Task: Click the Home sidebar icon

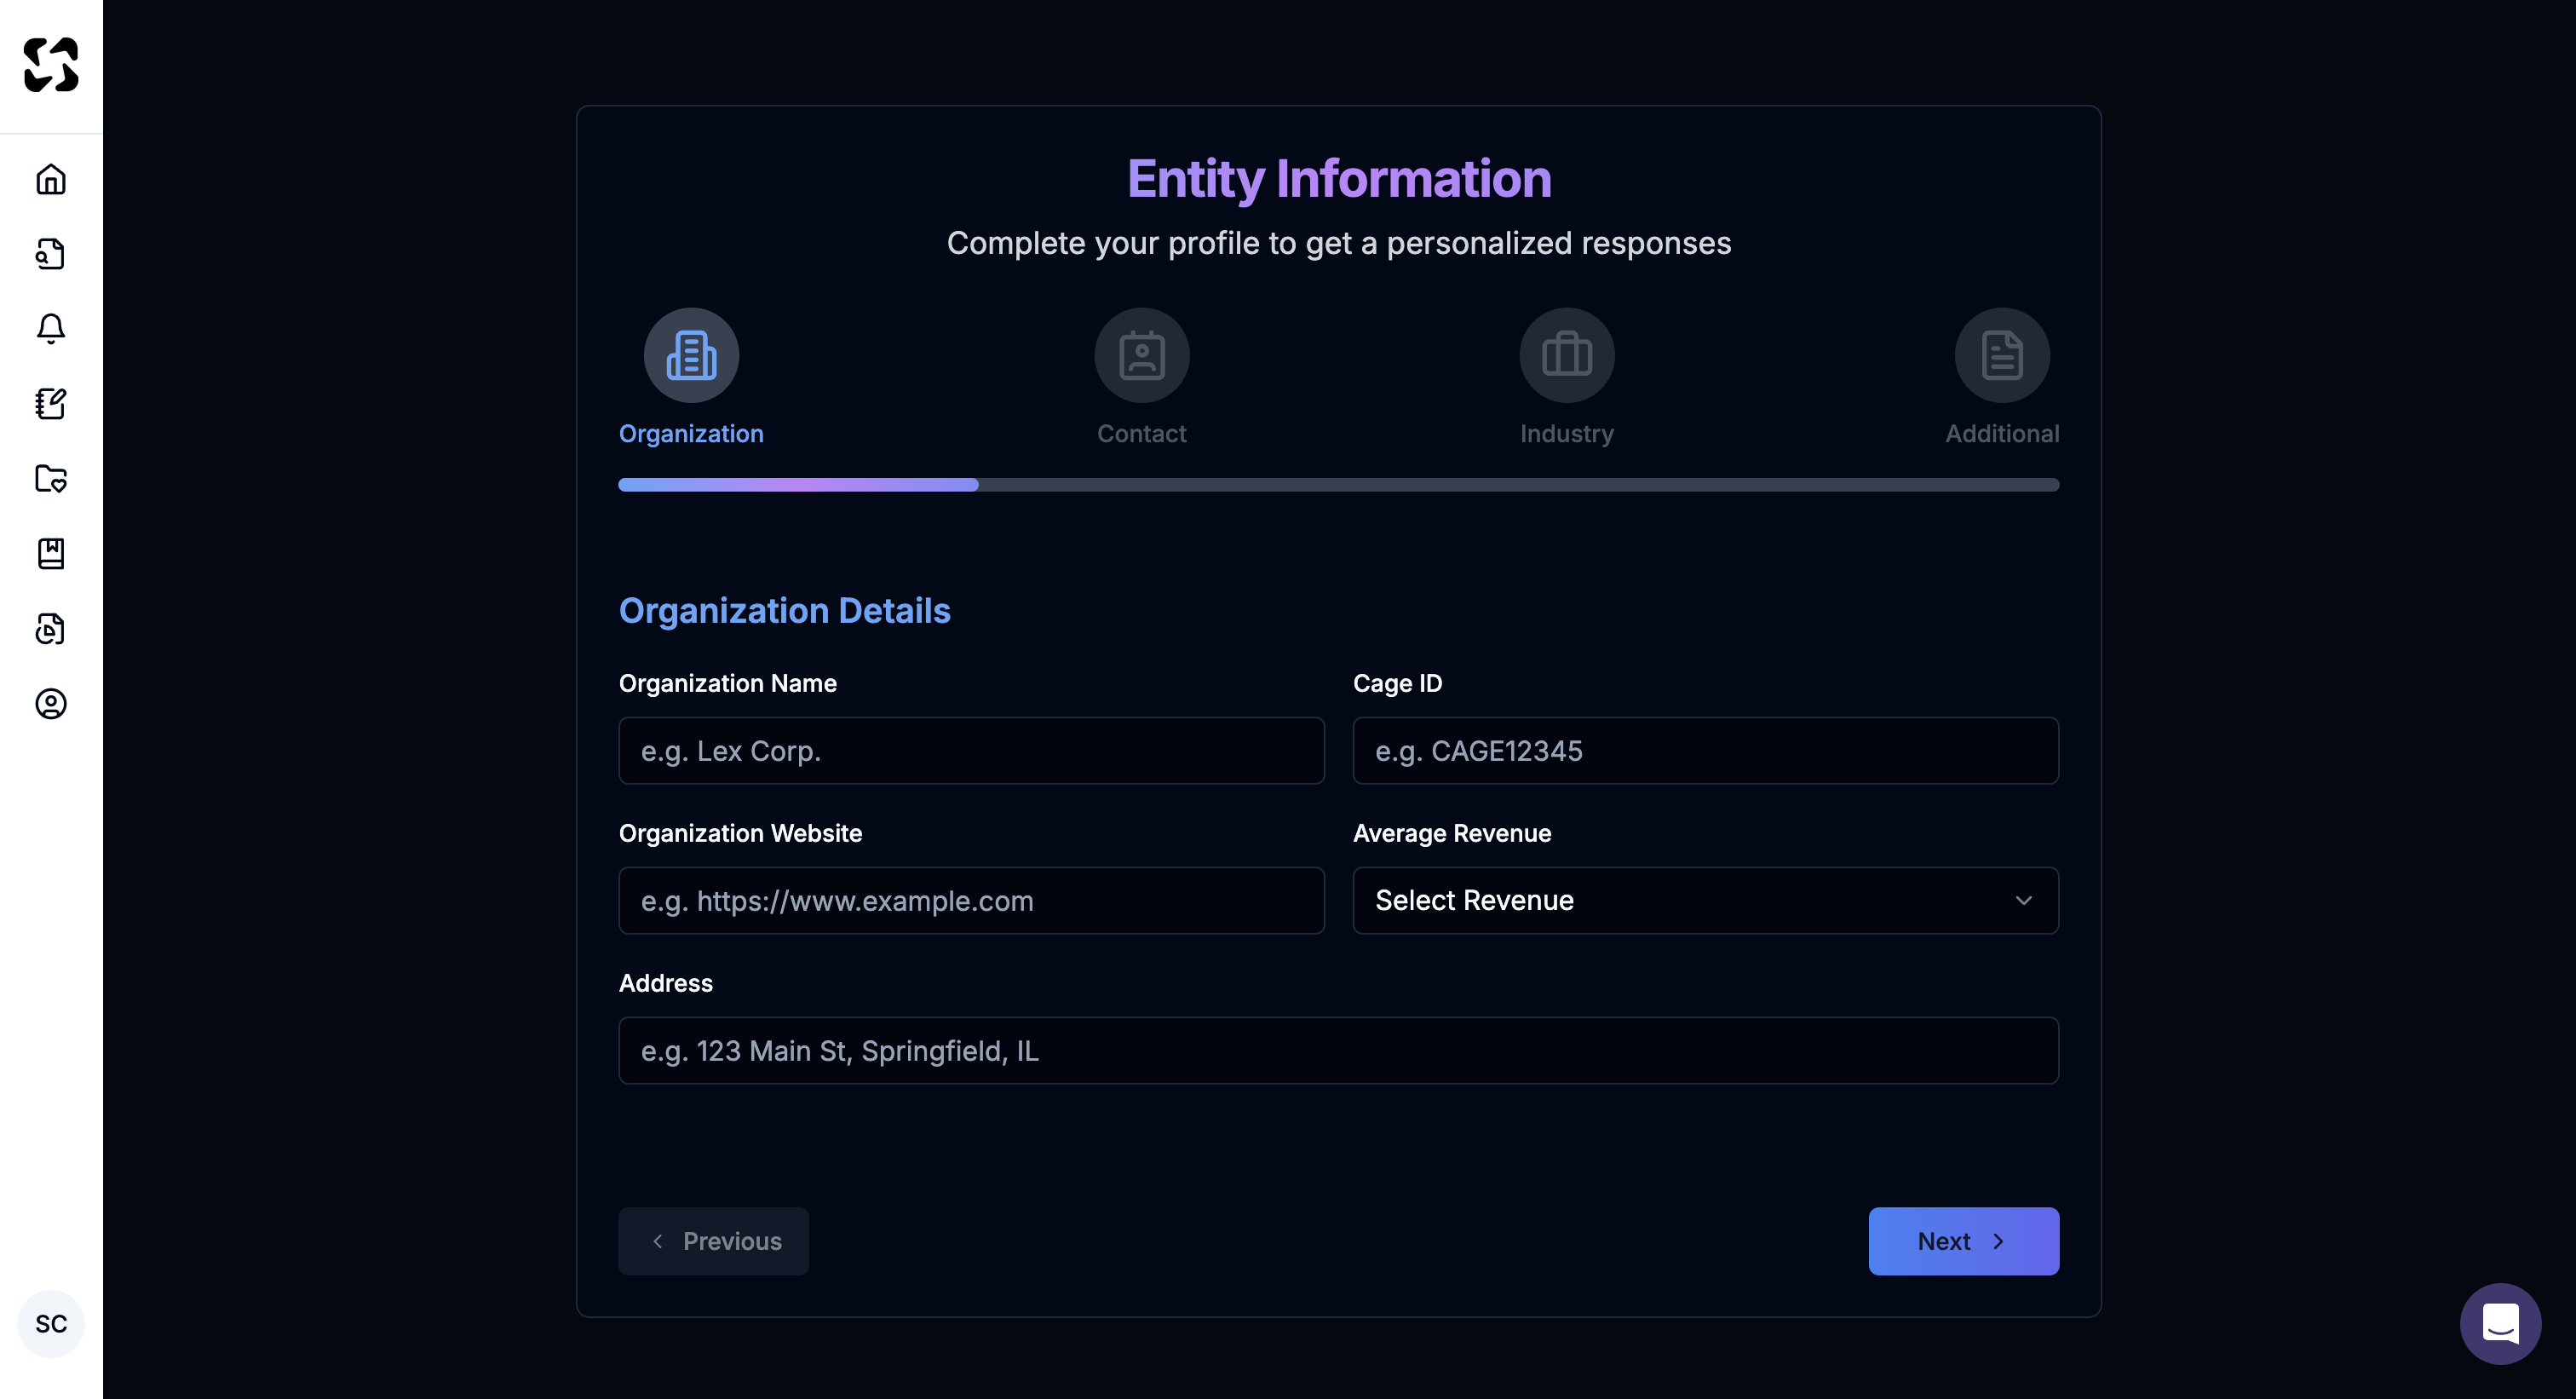Action: (52, 179)
